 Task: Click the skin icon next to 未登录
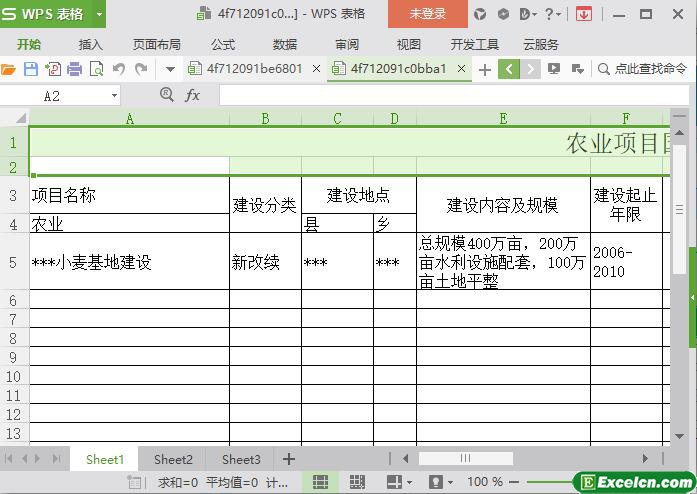coord(480,14)
